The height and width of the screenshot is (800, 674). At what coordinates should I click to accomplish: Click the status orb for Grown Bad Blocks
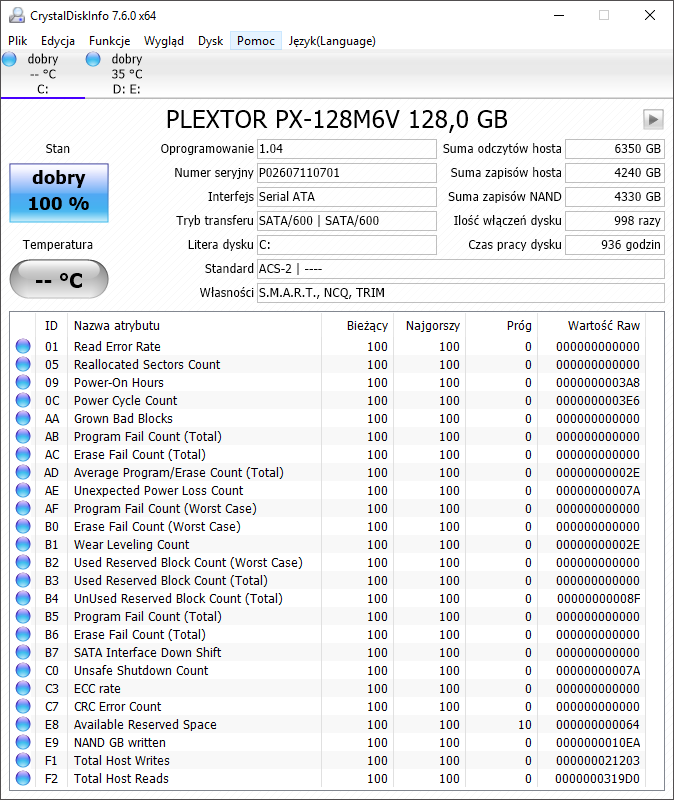[23, 418]
